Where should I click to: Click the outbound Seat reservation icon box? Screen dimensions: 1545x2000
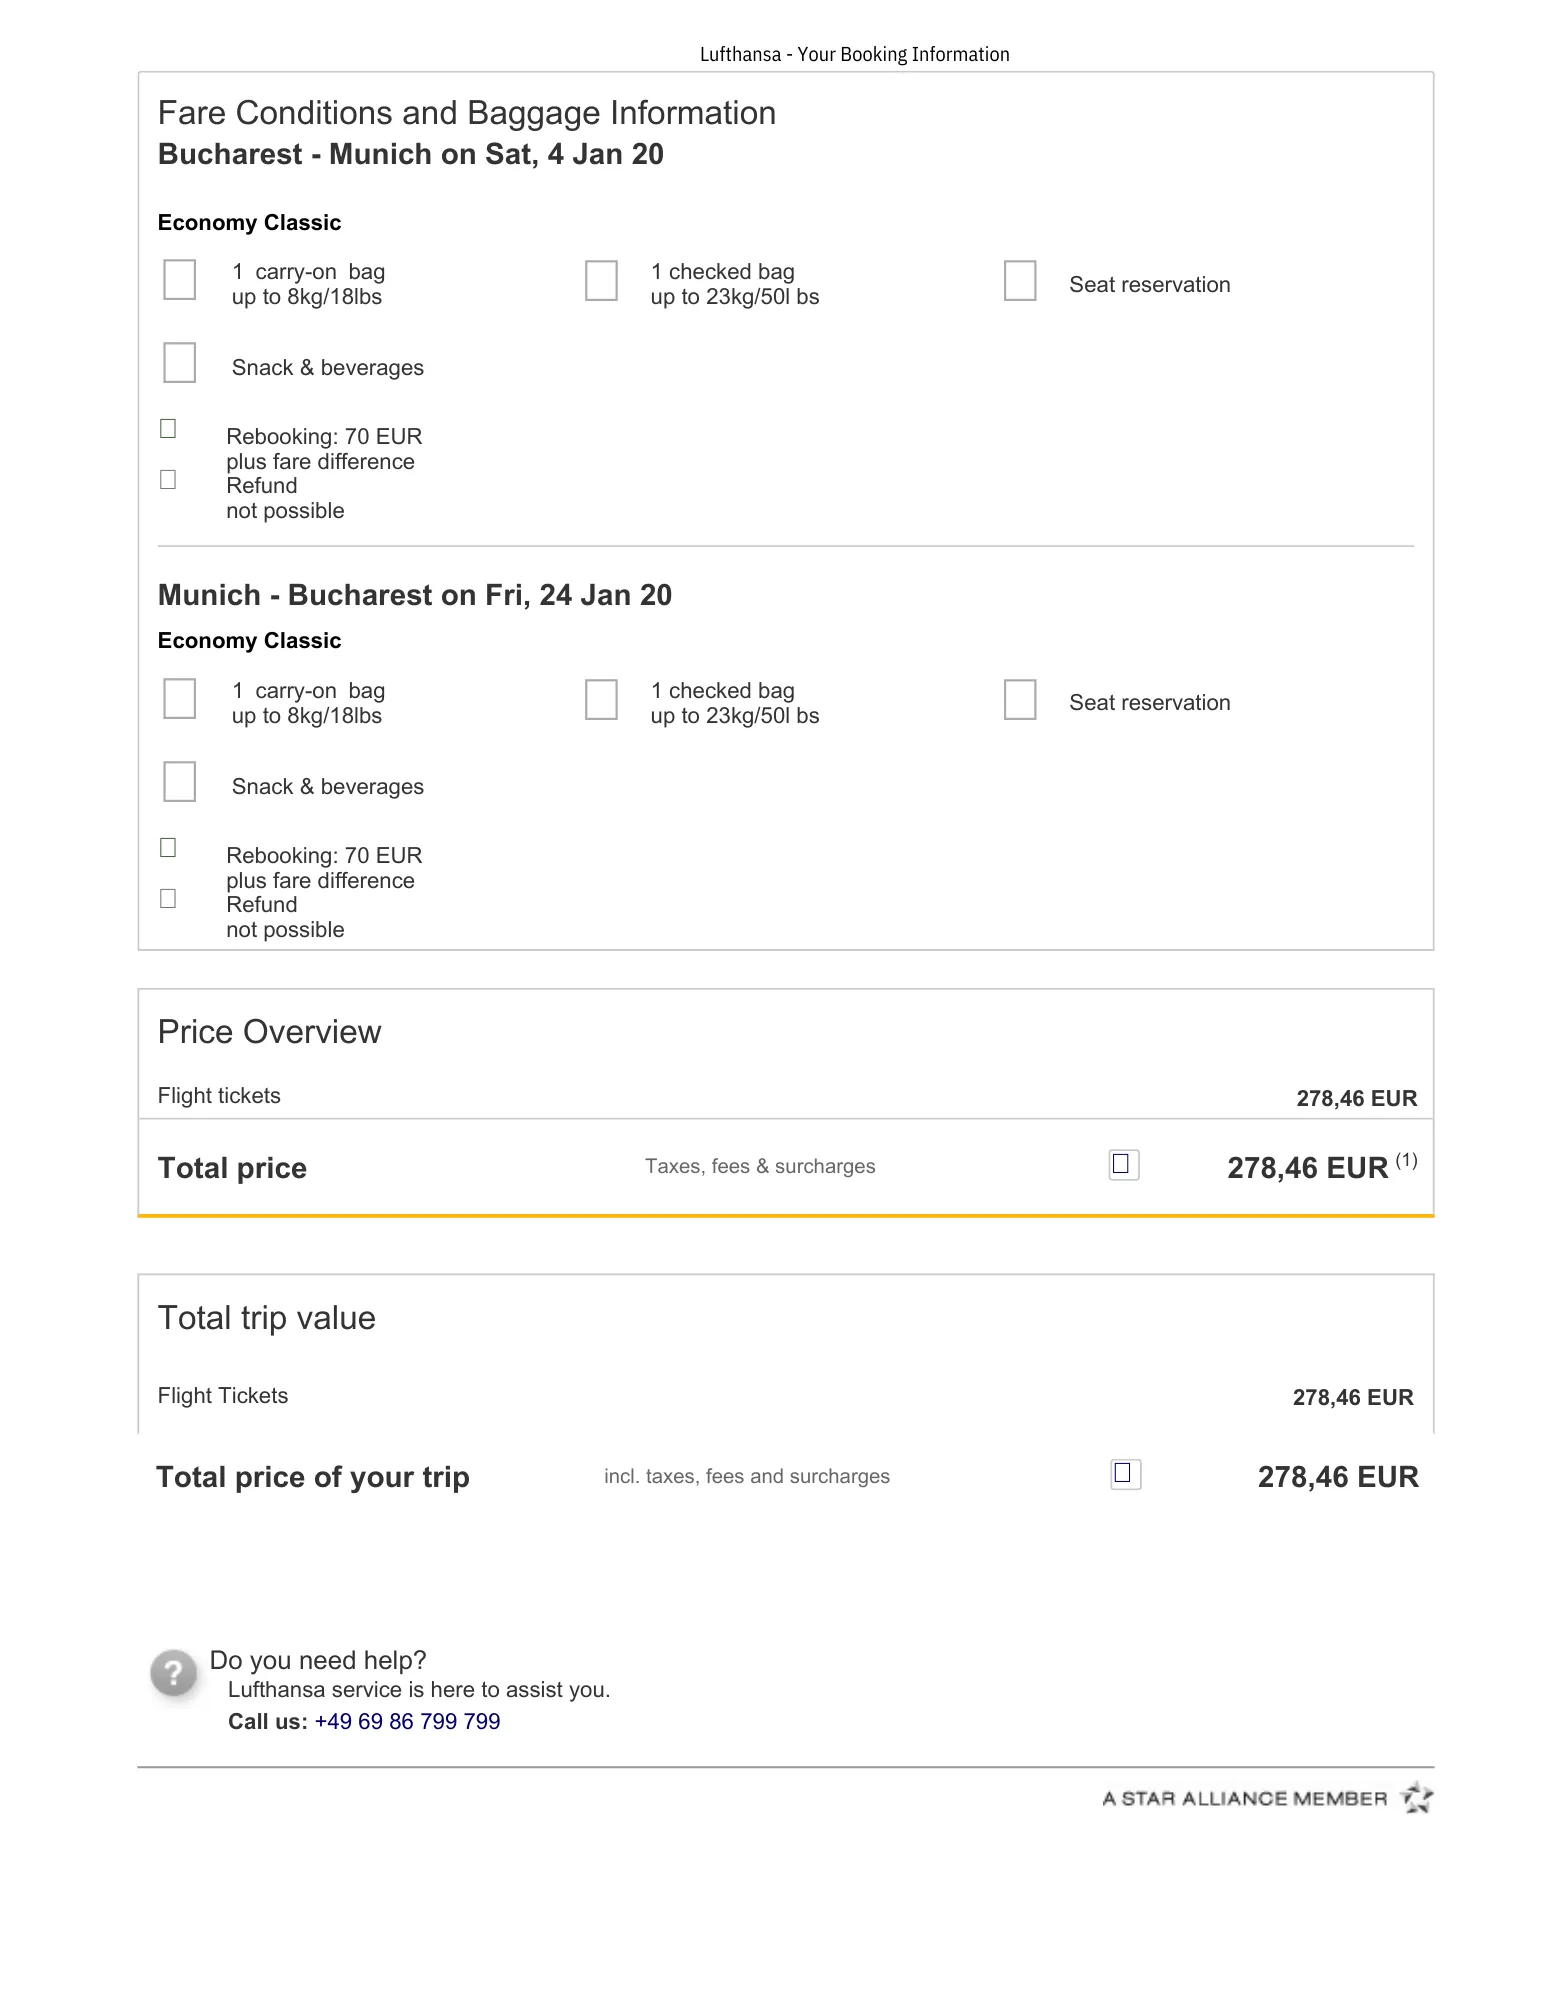pos(1020,281)
